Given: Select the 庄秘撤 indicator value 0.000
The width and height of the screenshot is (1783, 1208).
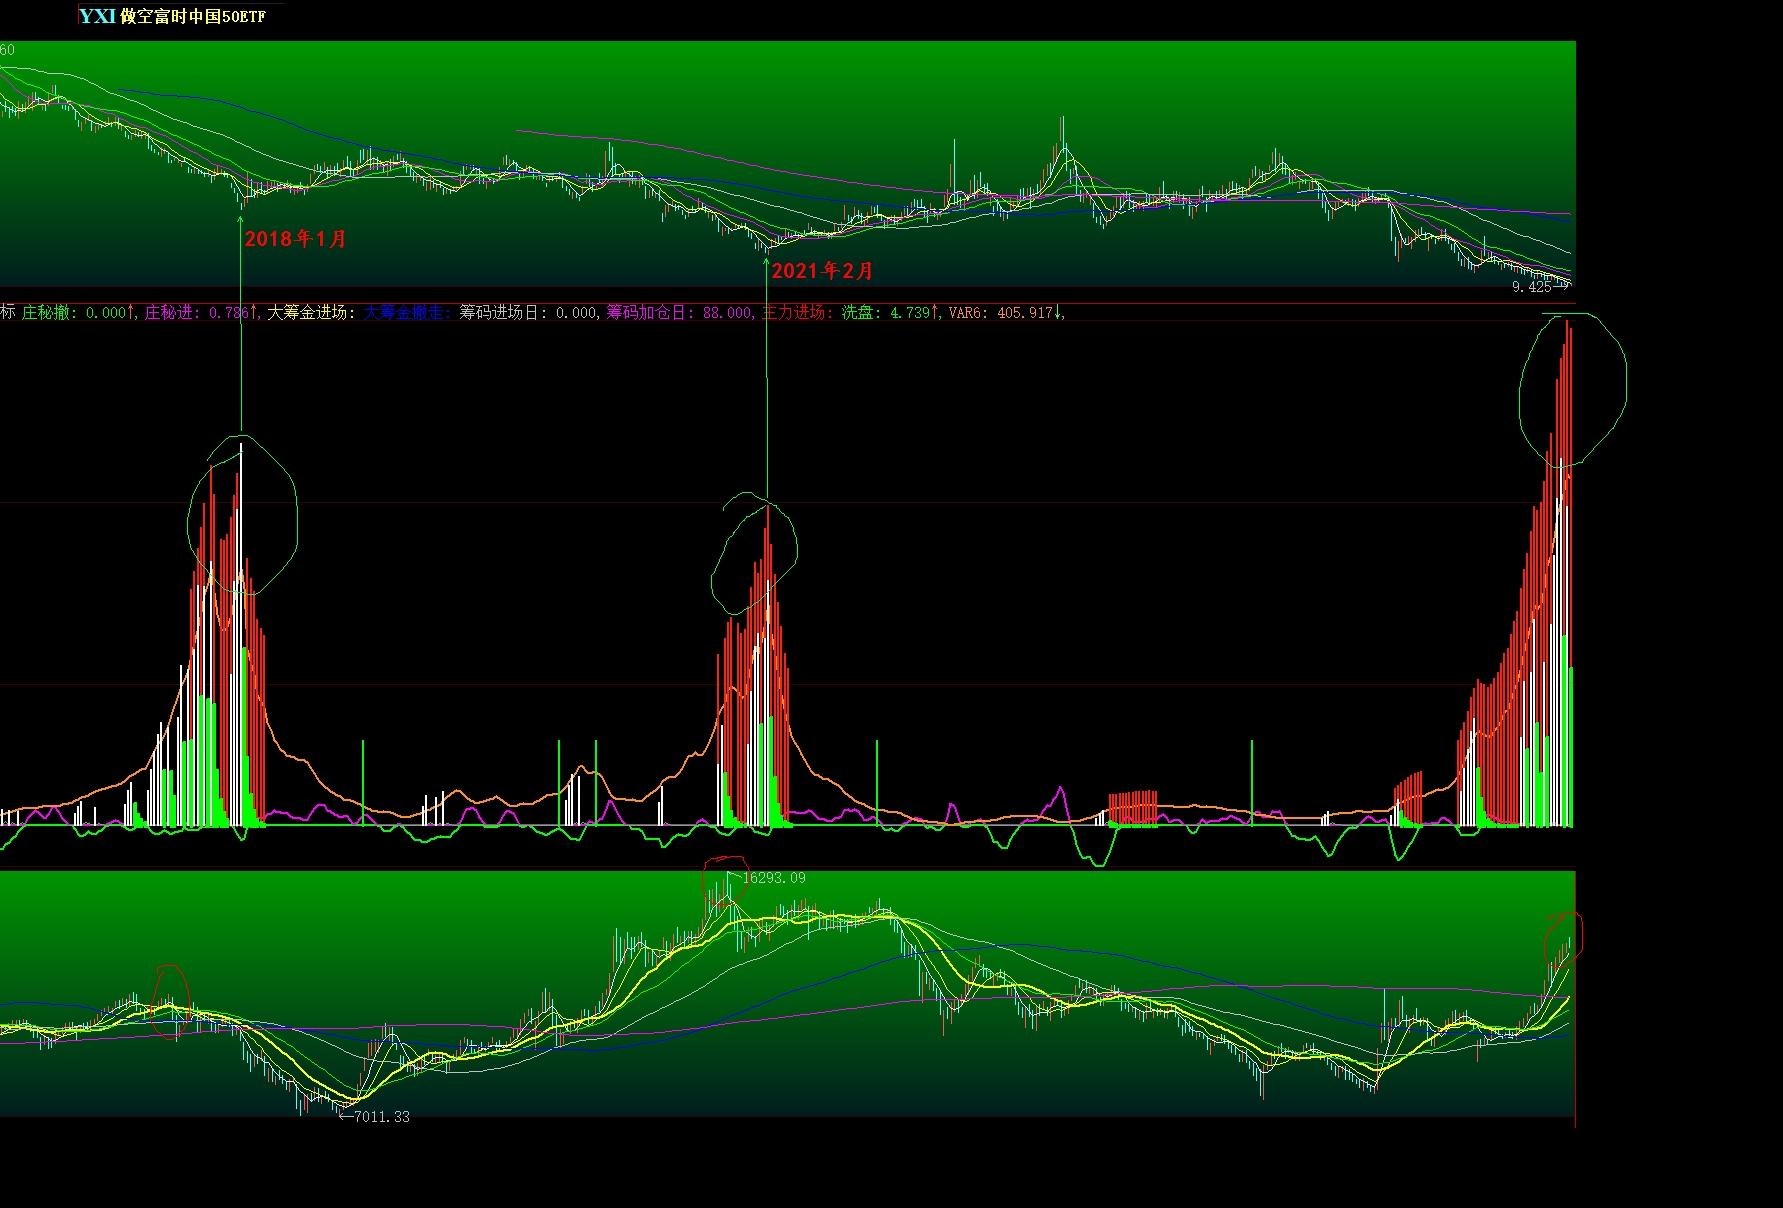Looking at the screenshot, I should click(106, 313).
